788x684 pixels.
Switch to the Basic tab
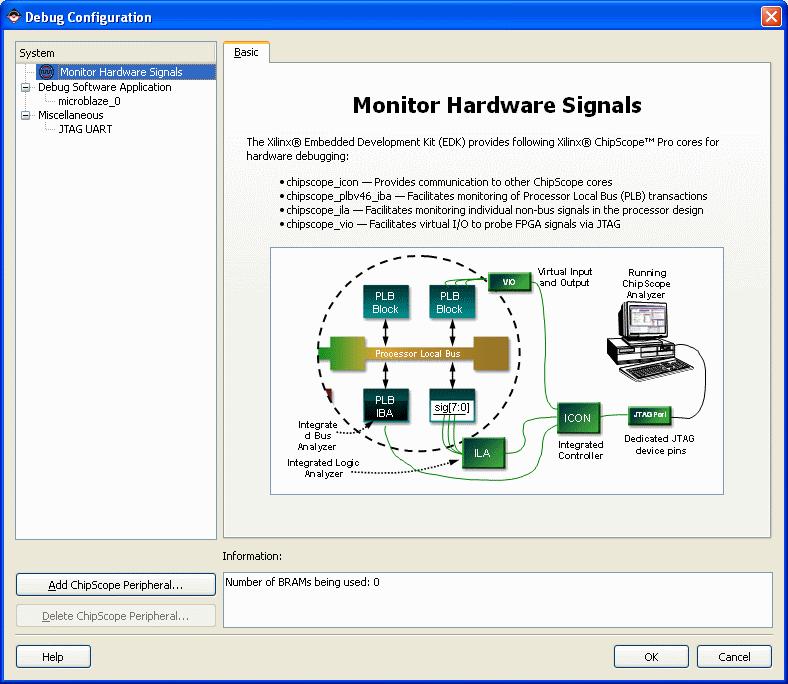point(246,52)
